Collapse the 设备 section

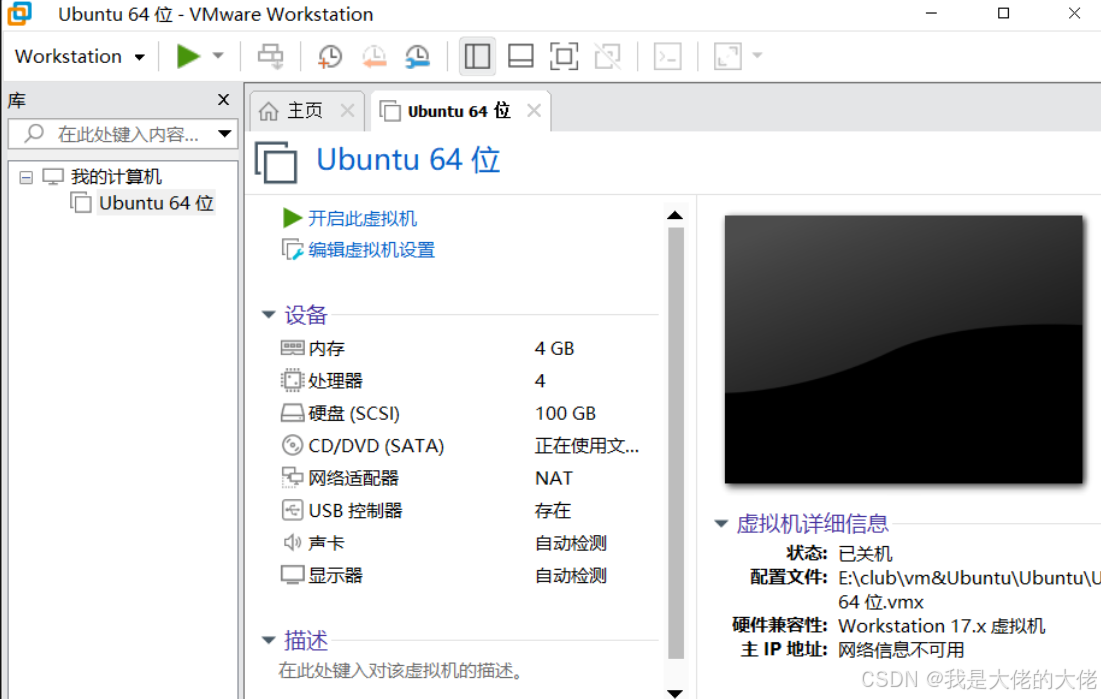[x=268, y=315]
